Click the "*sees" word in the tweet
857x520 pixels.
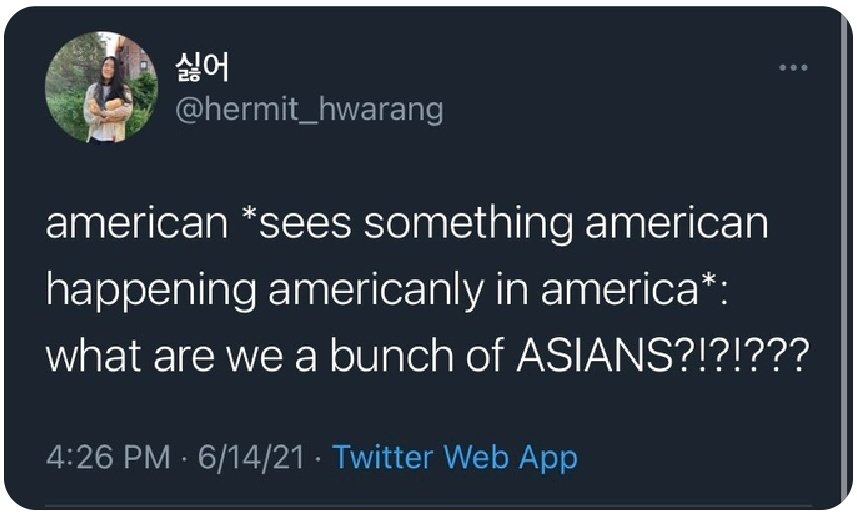click(x=296, y=224)
